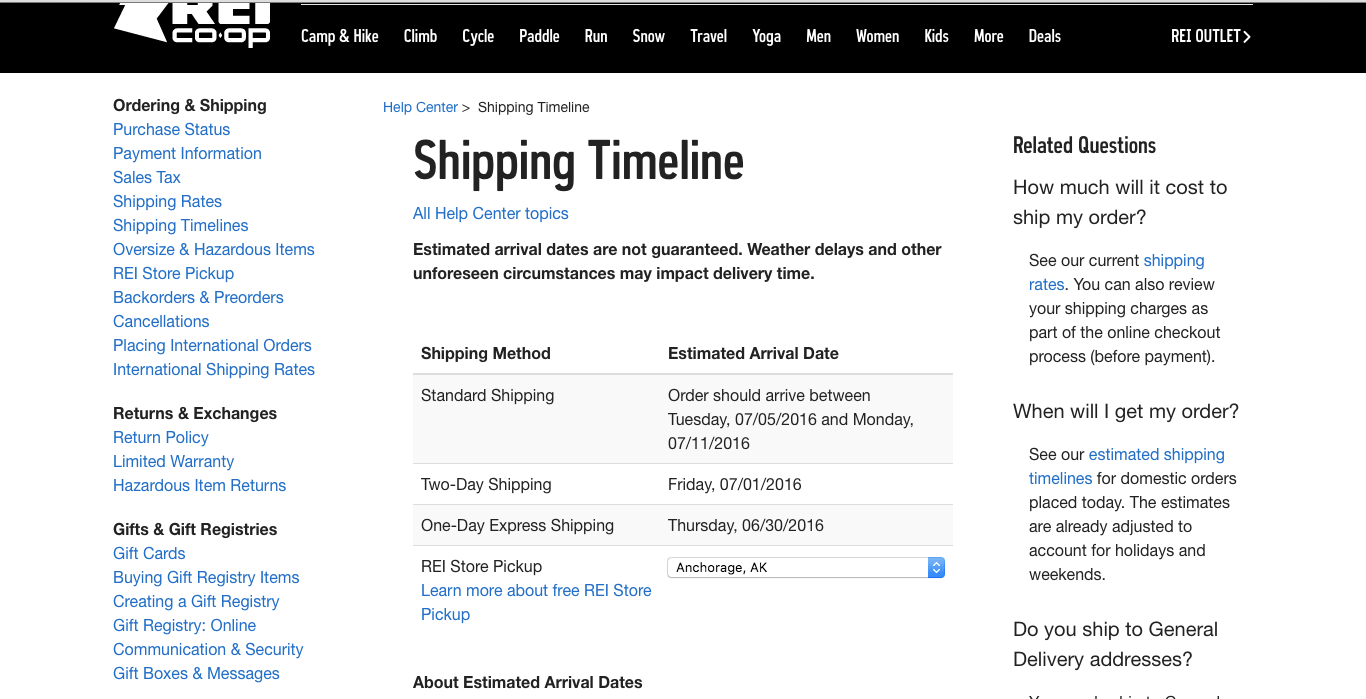The width and height of the screenshot is (1366, 699).
Task: Click the REI Co-op logo
Action: 193,24
